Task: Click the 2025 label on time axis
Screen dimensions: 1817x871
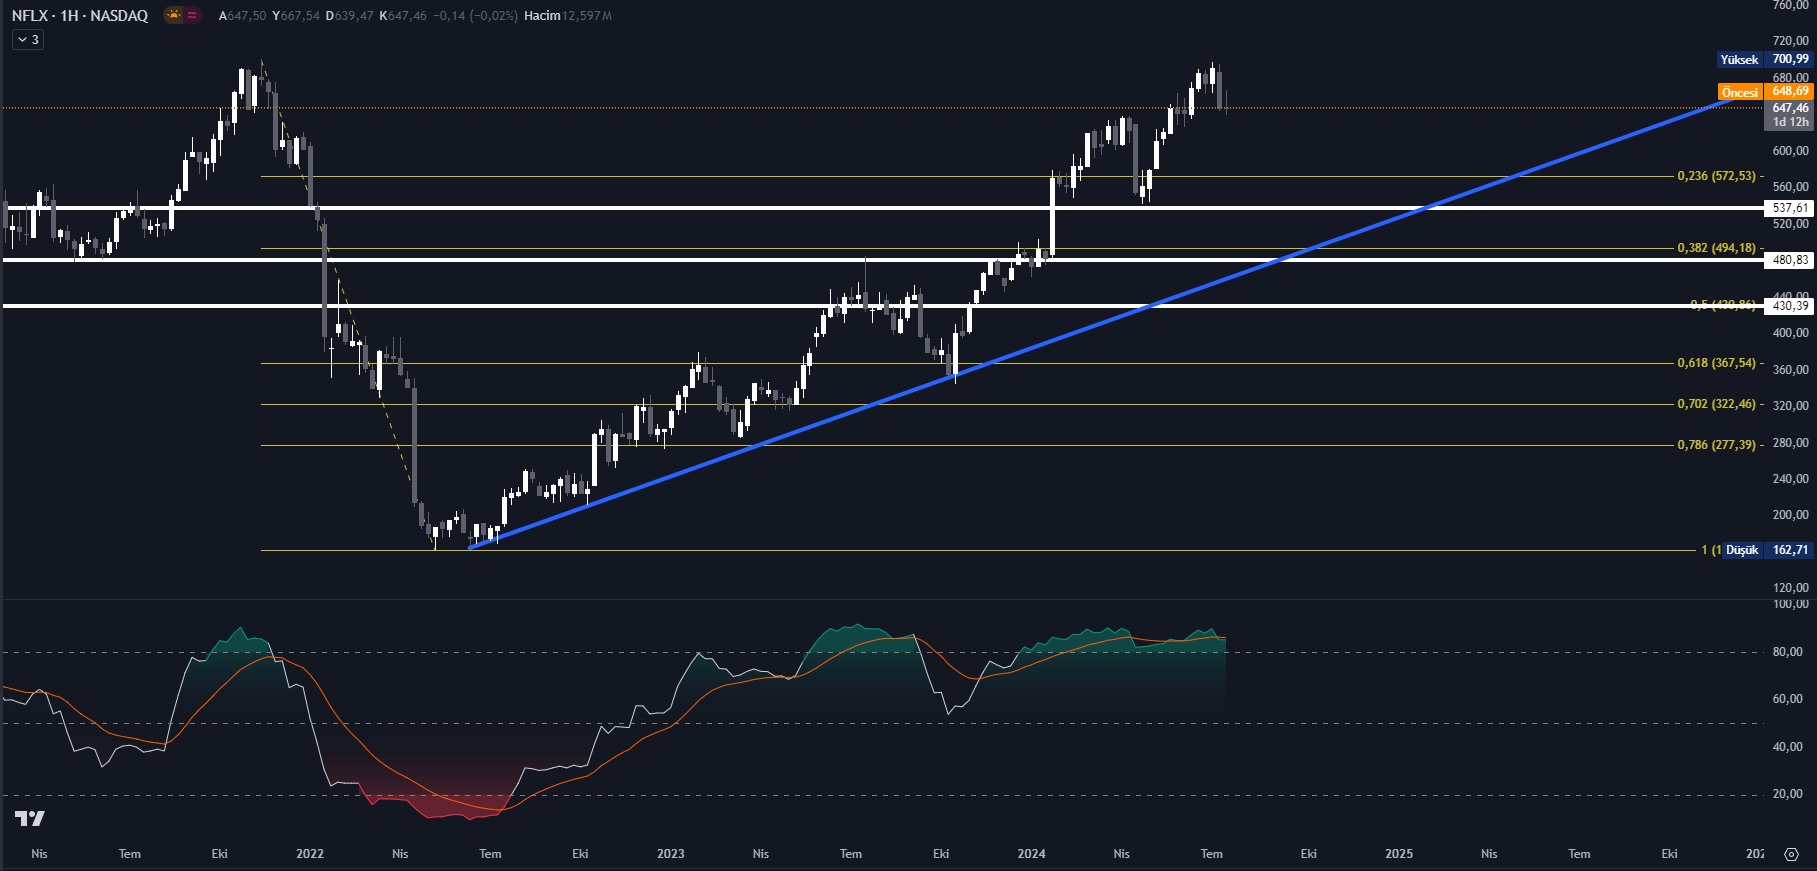Action: pyautogui.click(x=1399, y=854)
